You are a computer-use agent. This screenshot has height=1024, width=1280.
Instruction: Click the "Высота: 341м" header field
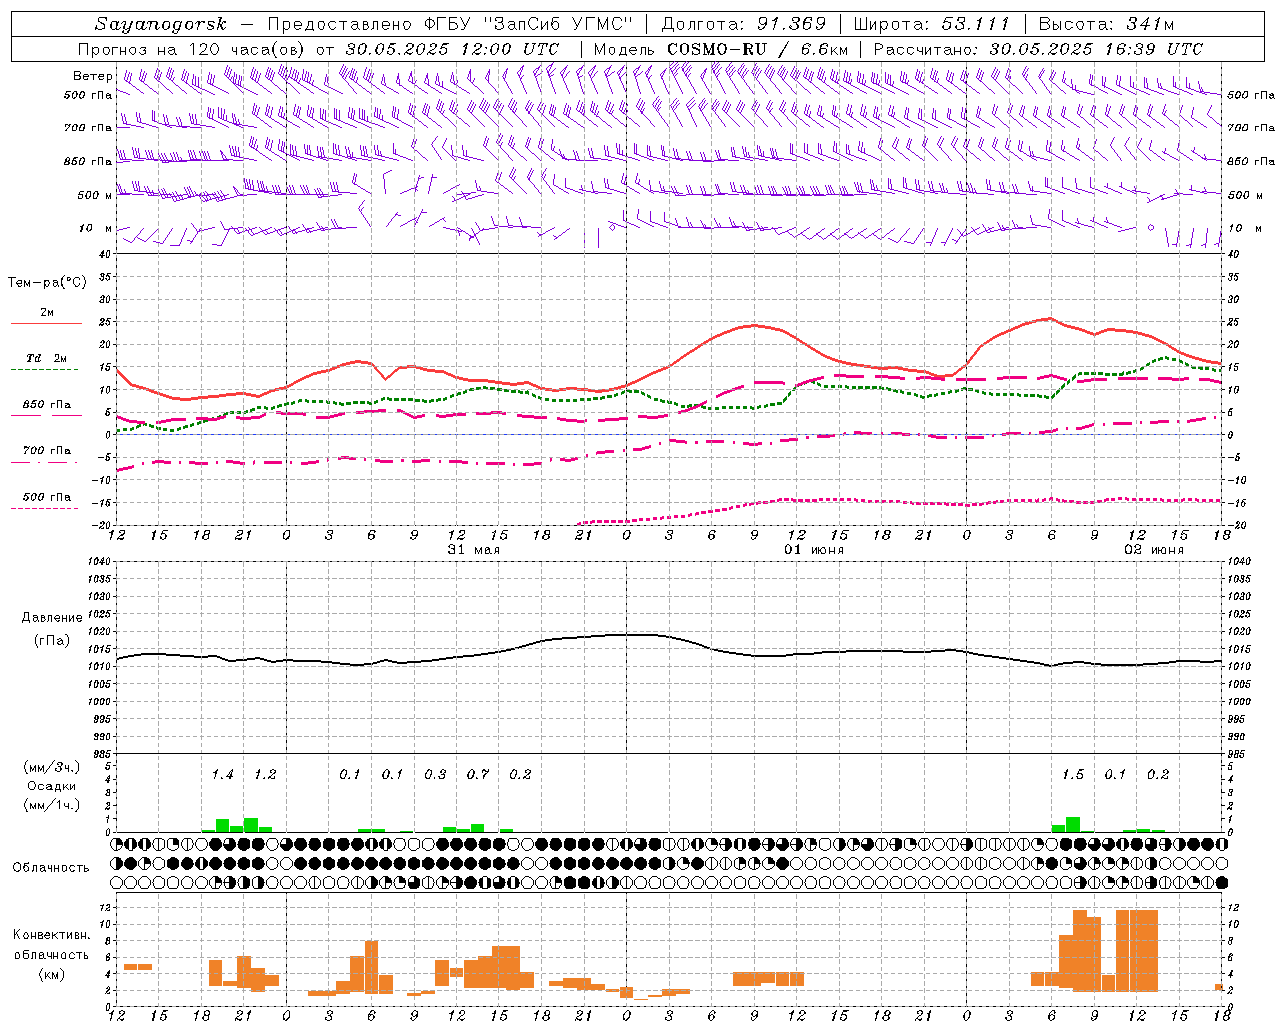pyautogui.click(x=1106, y=24)
